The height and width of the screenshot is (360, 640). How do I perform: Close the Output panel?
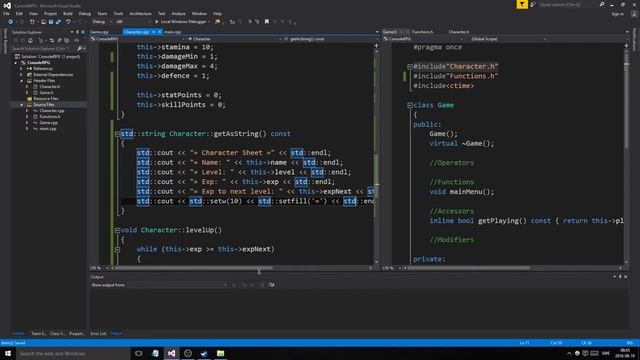626,277
